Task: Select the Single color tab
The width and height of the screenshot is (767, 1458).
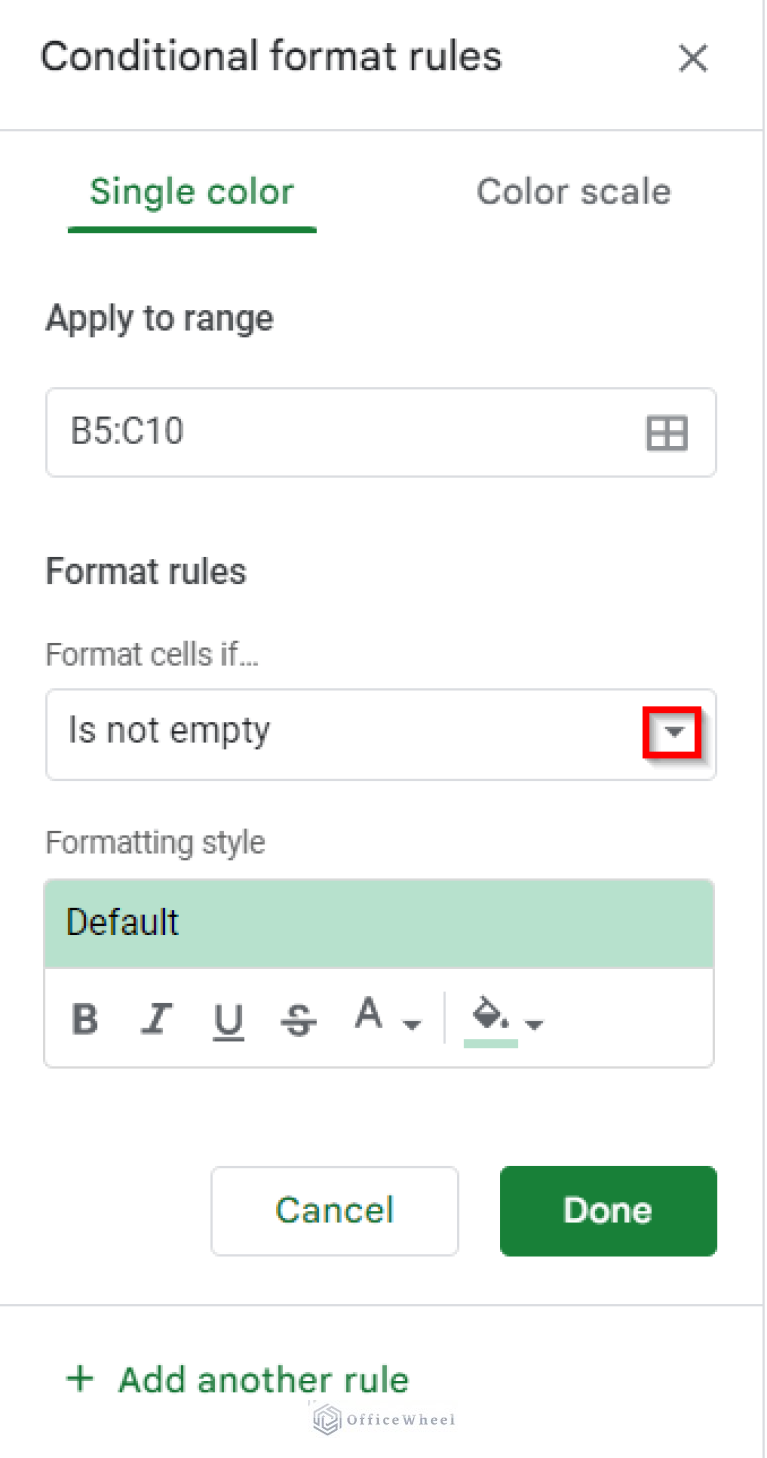Action: (x=191, y=191)
